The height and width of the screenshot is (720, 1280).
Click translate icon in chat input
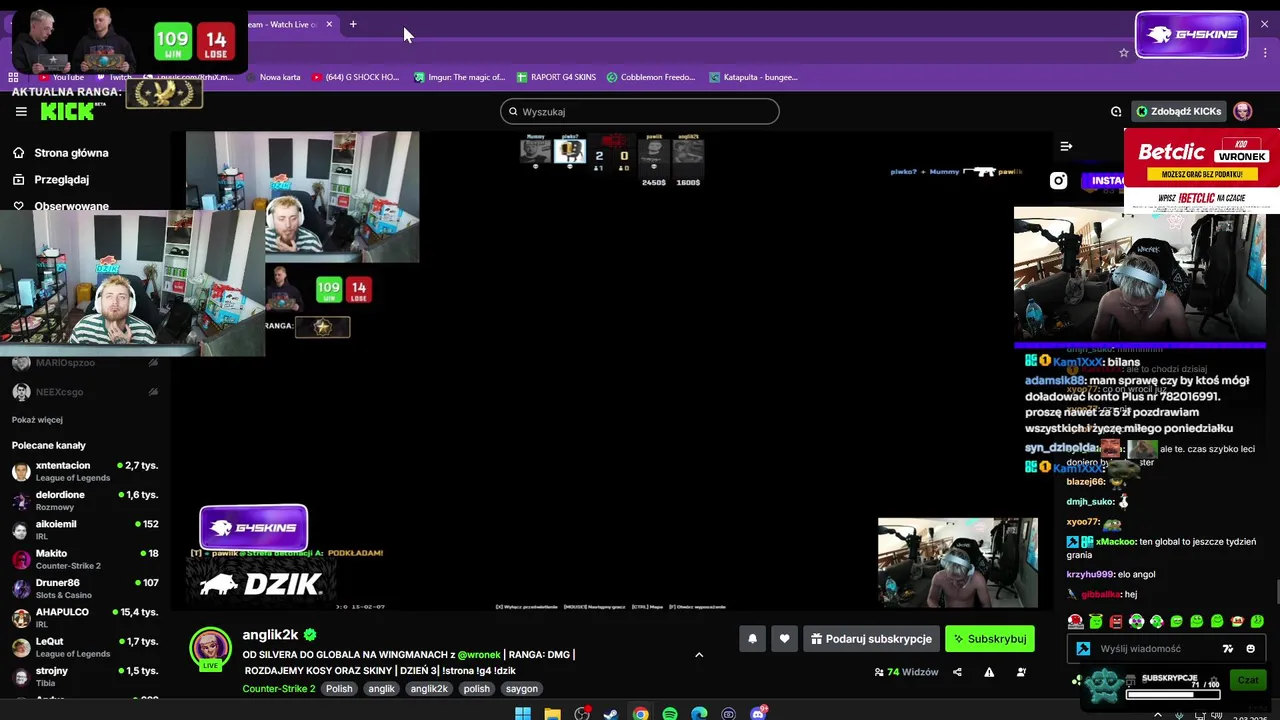click(x=1227, y=649)
